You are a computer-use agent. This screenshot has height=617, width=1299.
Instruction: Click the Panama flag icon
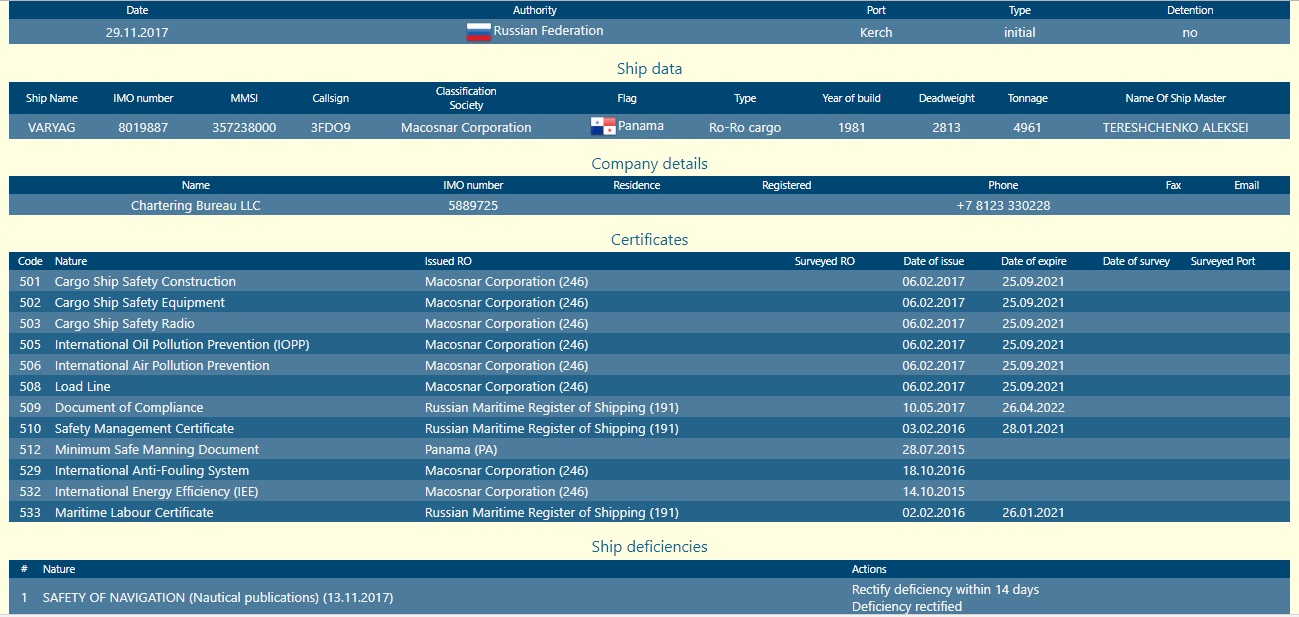603,127
